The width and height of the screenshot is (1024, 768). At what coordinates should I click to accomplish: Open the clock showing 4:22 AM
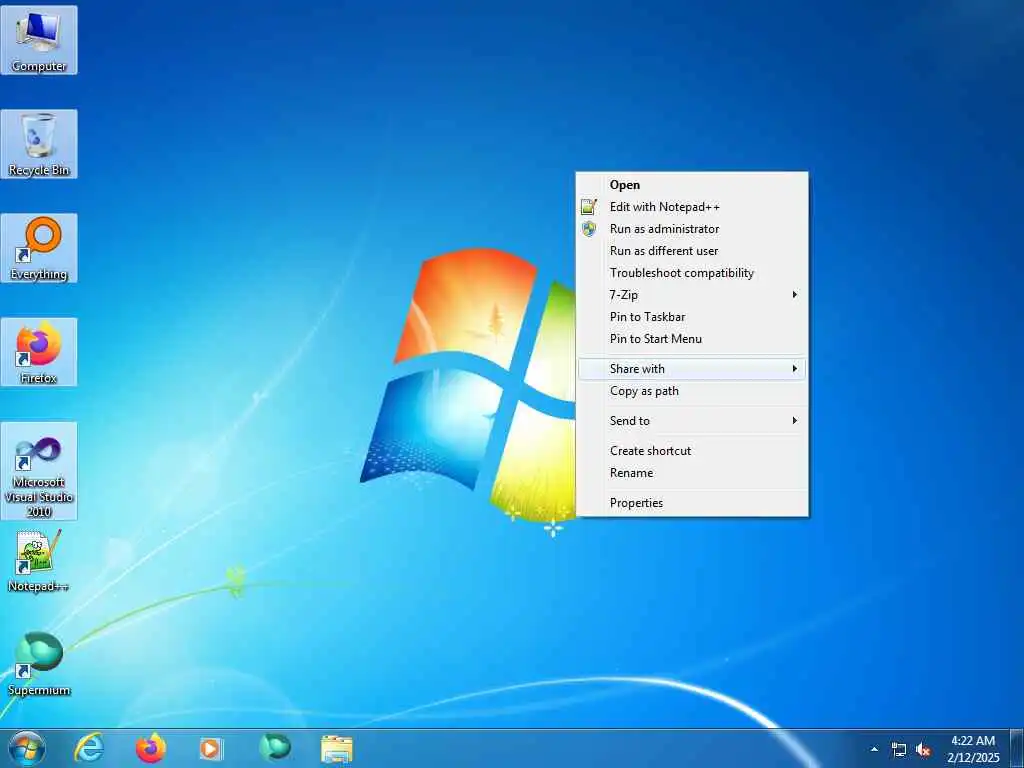(973, 749)
